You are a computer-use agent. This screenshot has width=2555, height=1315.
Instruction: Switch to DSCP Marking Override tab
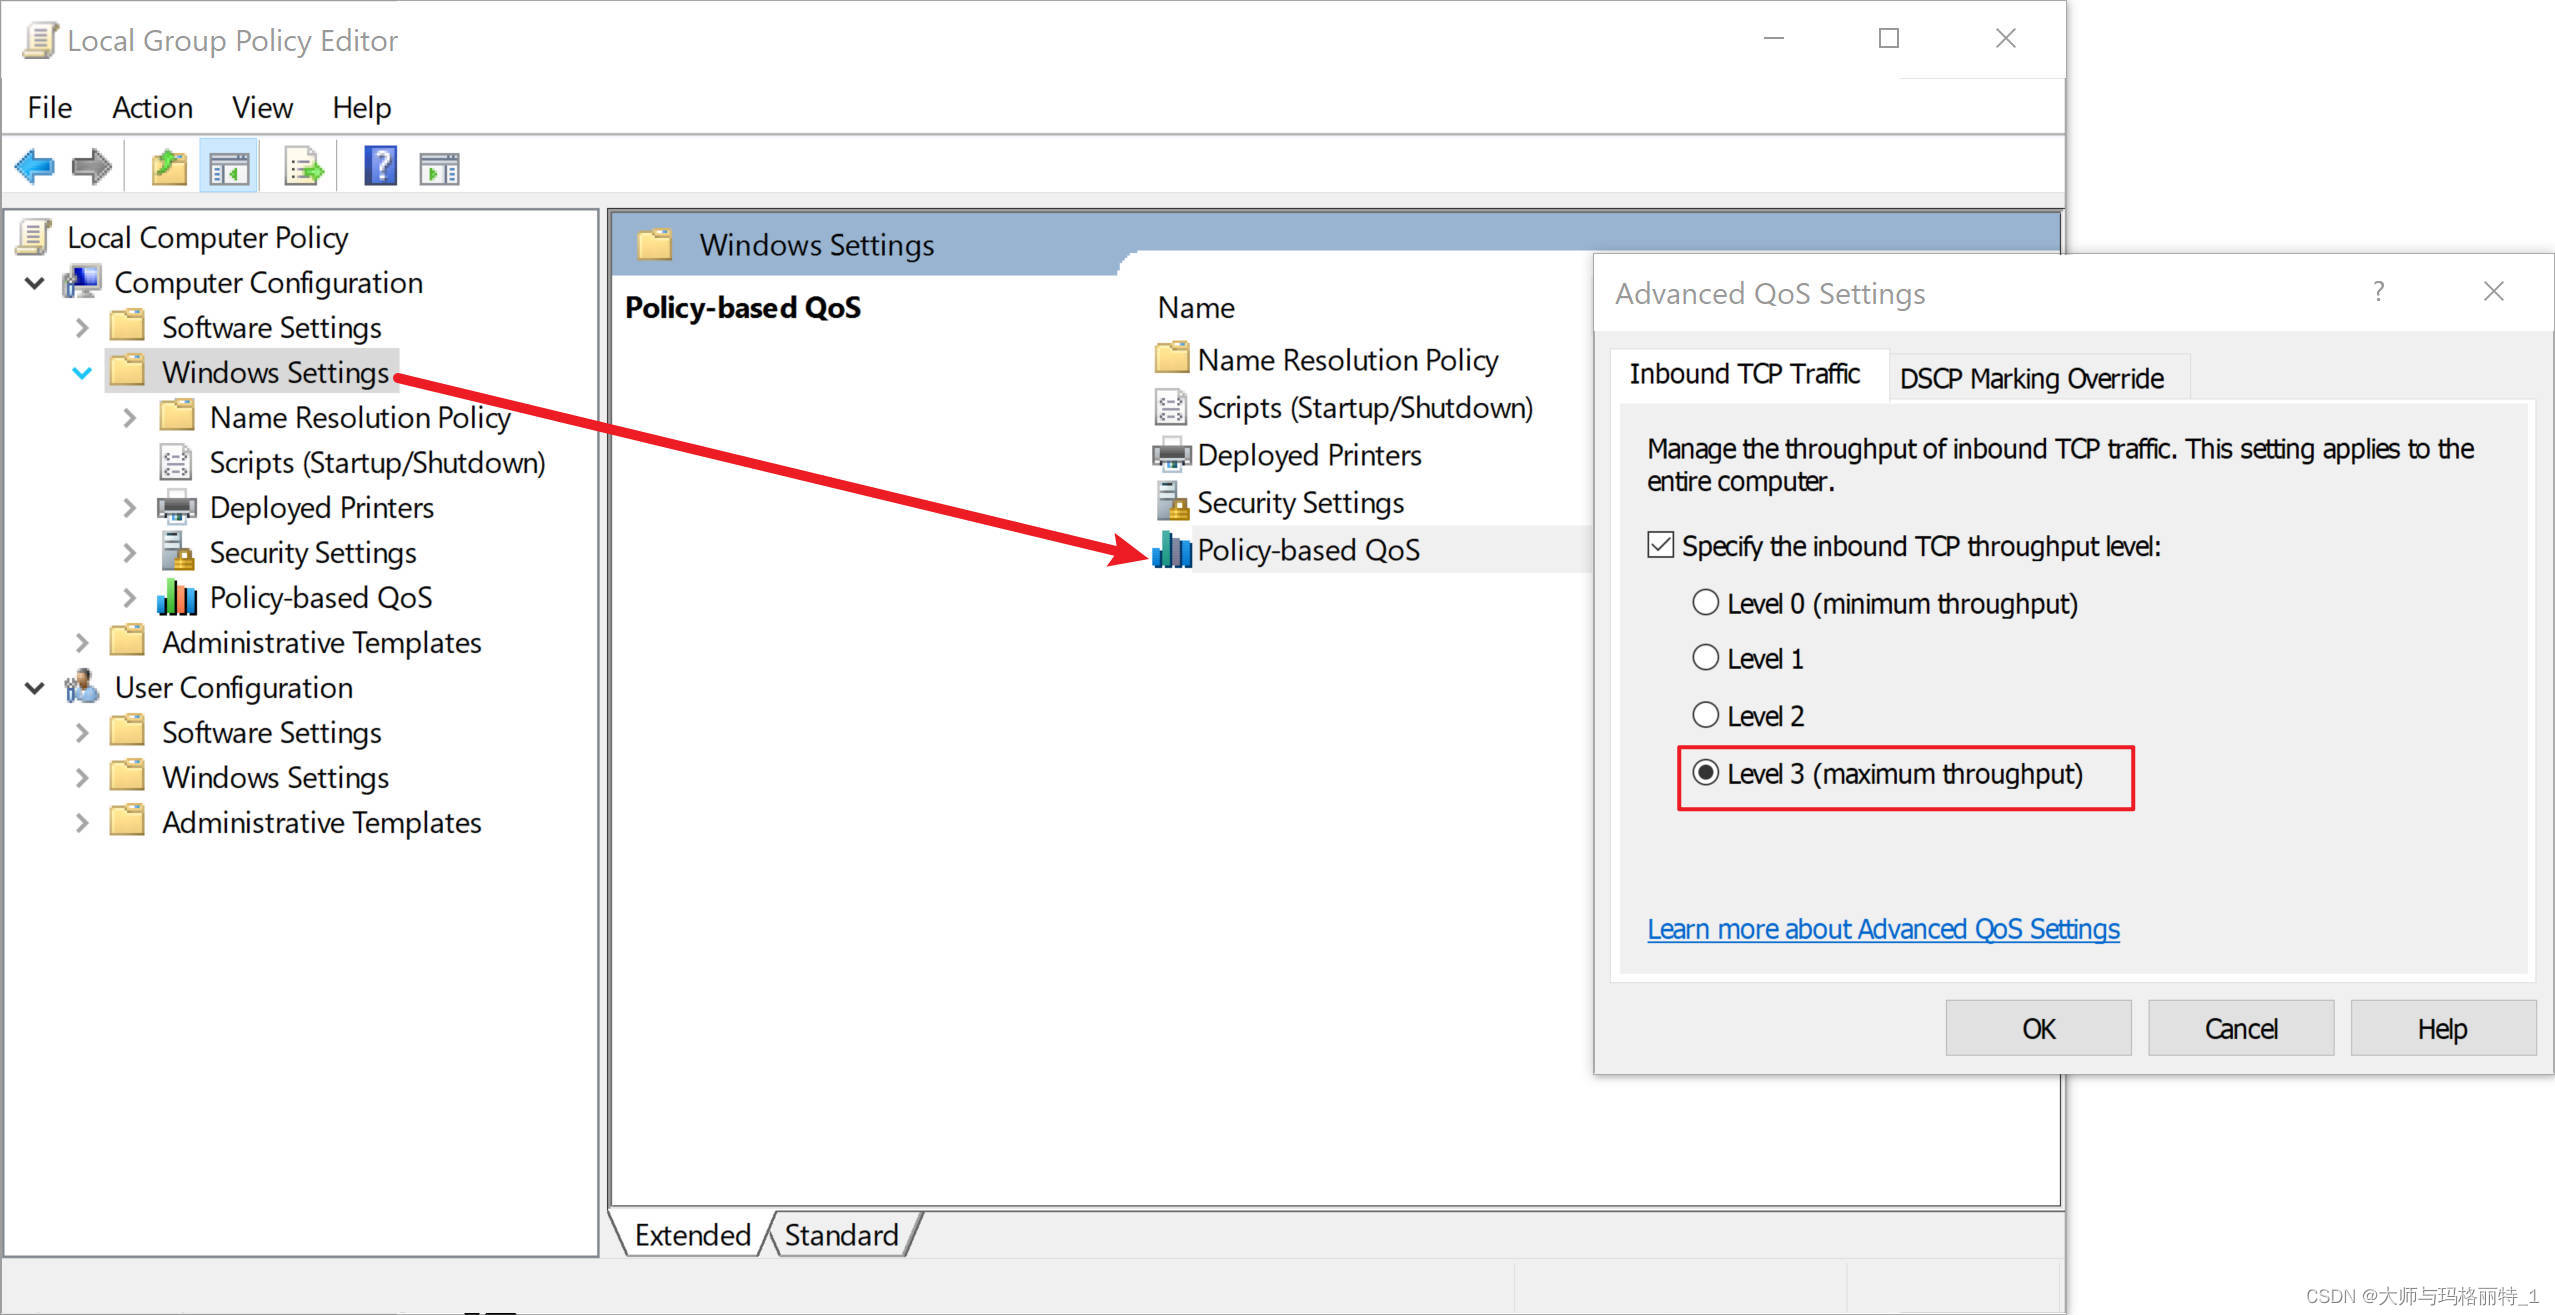[x=2031, y=378]
